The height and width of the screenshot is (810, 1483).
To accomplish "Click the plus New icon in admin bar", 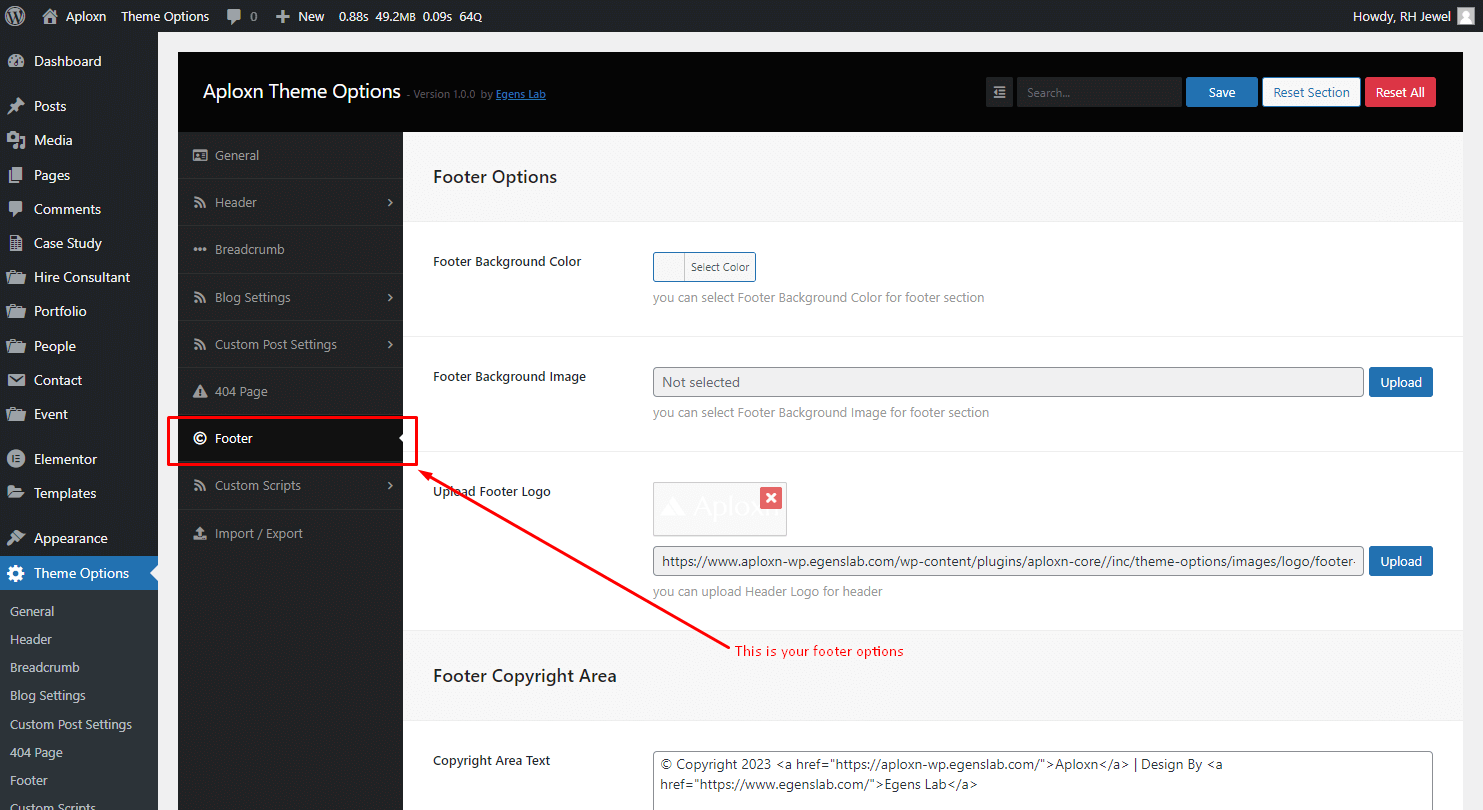I will [x=283, y=16].
